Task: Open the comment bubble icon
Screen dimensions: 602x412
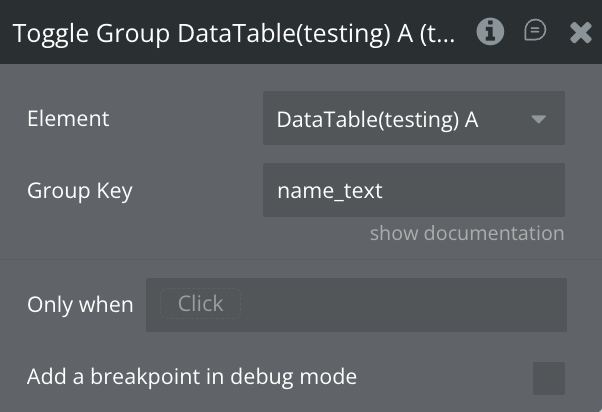Action: click(535, 32)
